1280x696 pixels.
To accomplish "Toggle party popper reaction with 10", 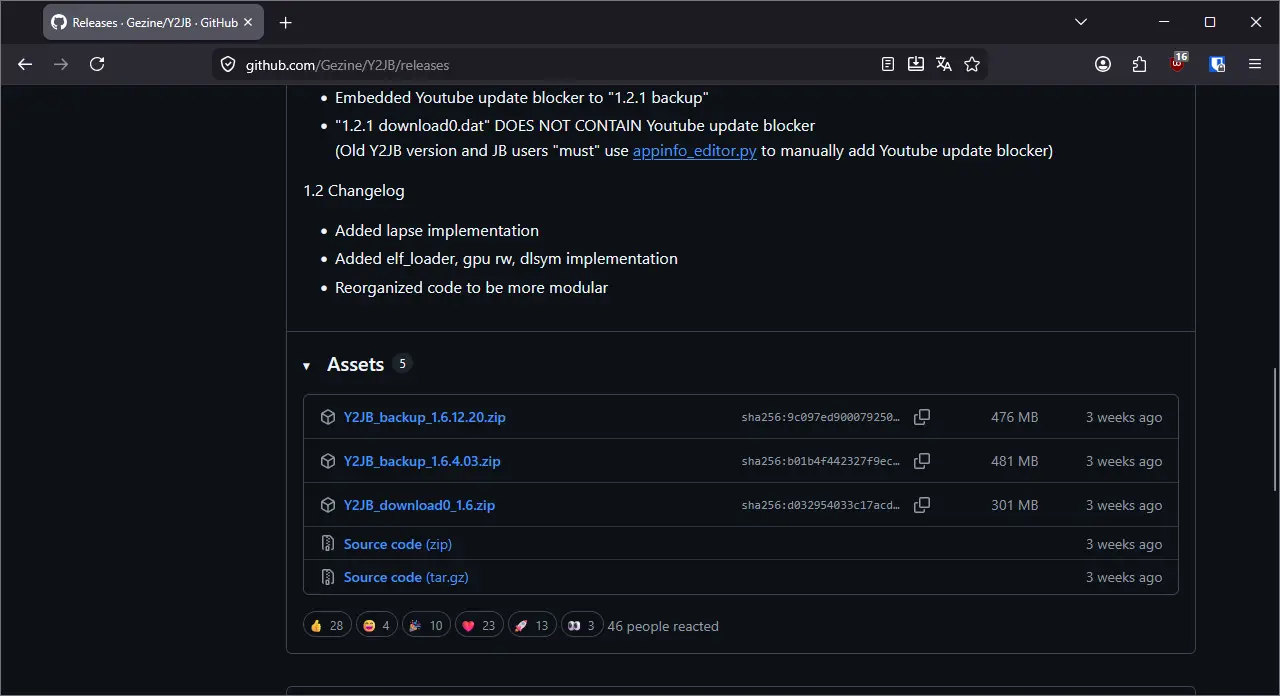I will pyautogui.click(x=426, y=626).
